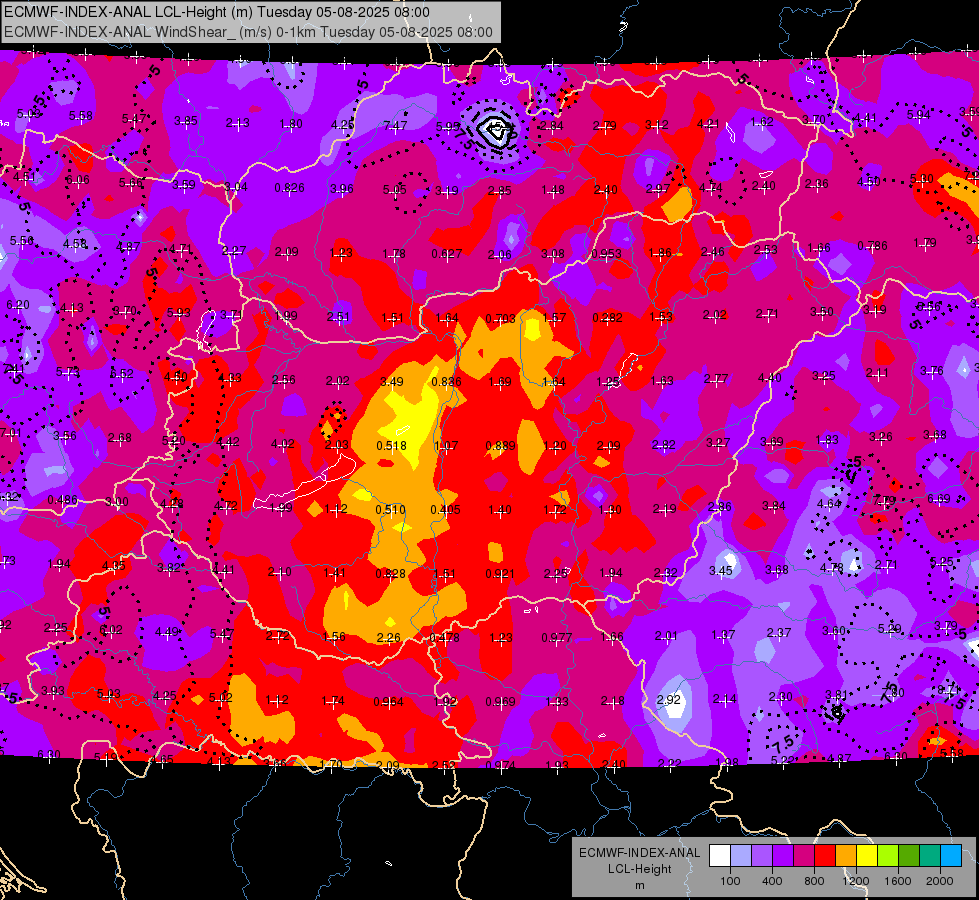Click the wind shear value 4.72
Image resolution: width=979 pixels, height=900 pixels.
coord(225,506)
